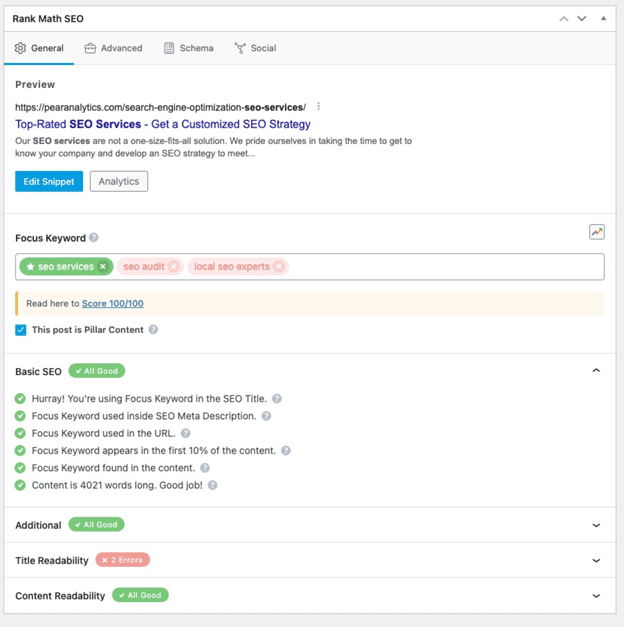Expand the Additional section
624x627 pixels.
pos(596,525)
